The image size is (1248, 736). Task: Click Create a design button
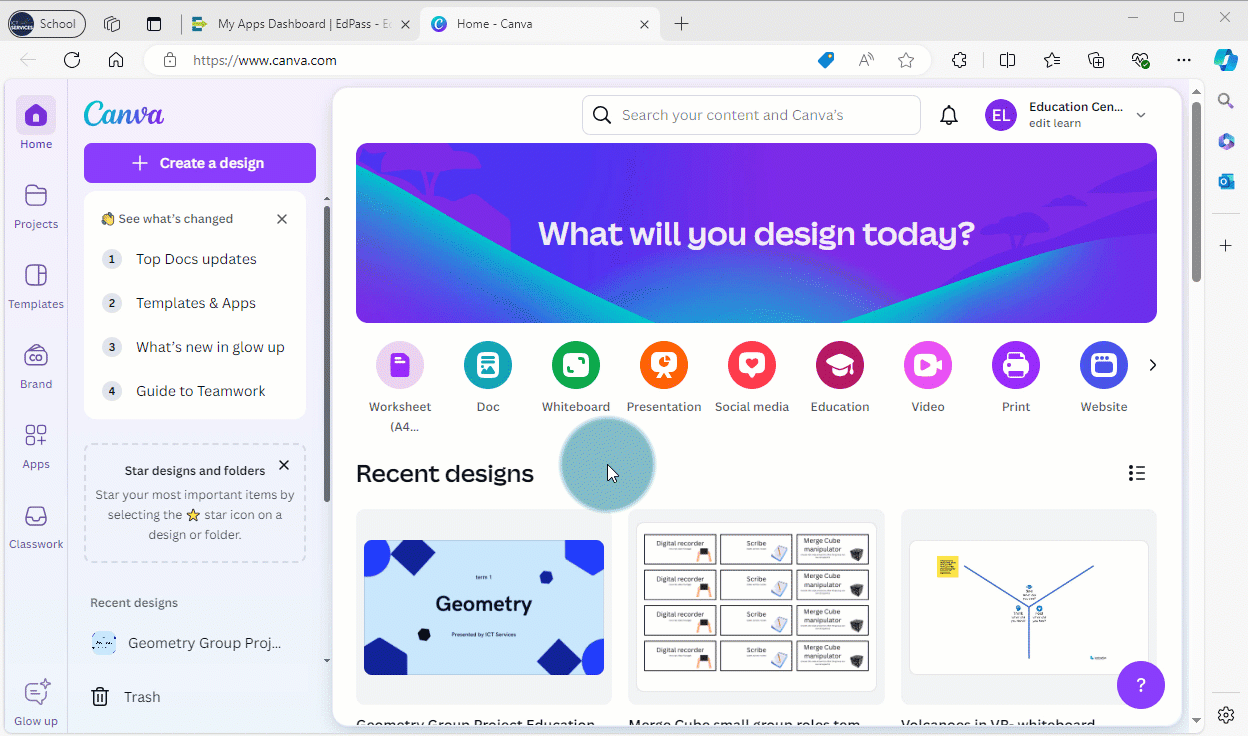click(x=200, y=163)
